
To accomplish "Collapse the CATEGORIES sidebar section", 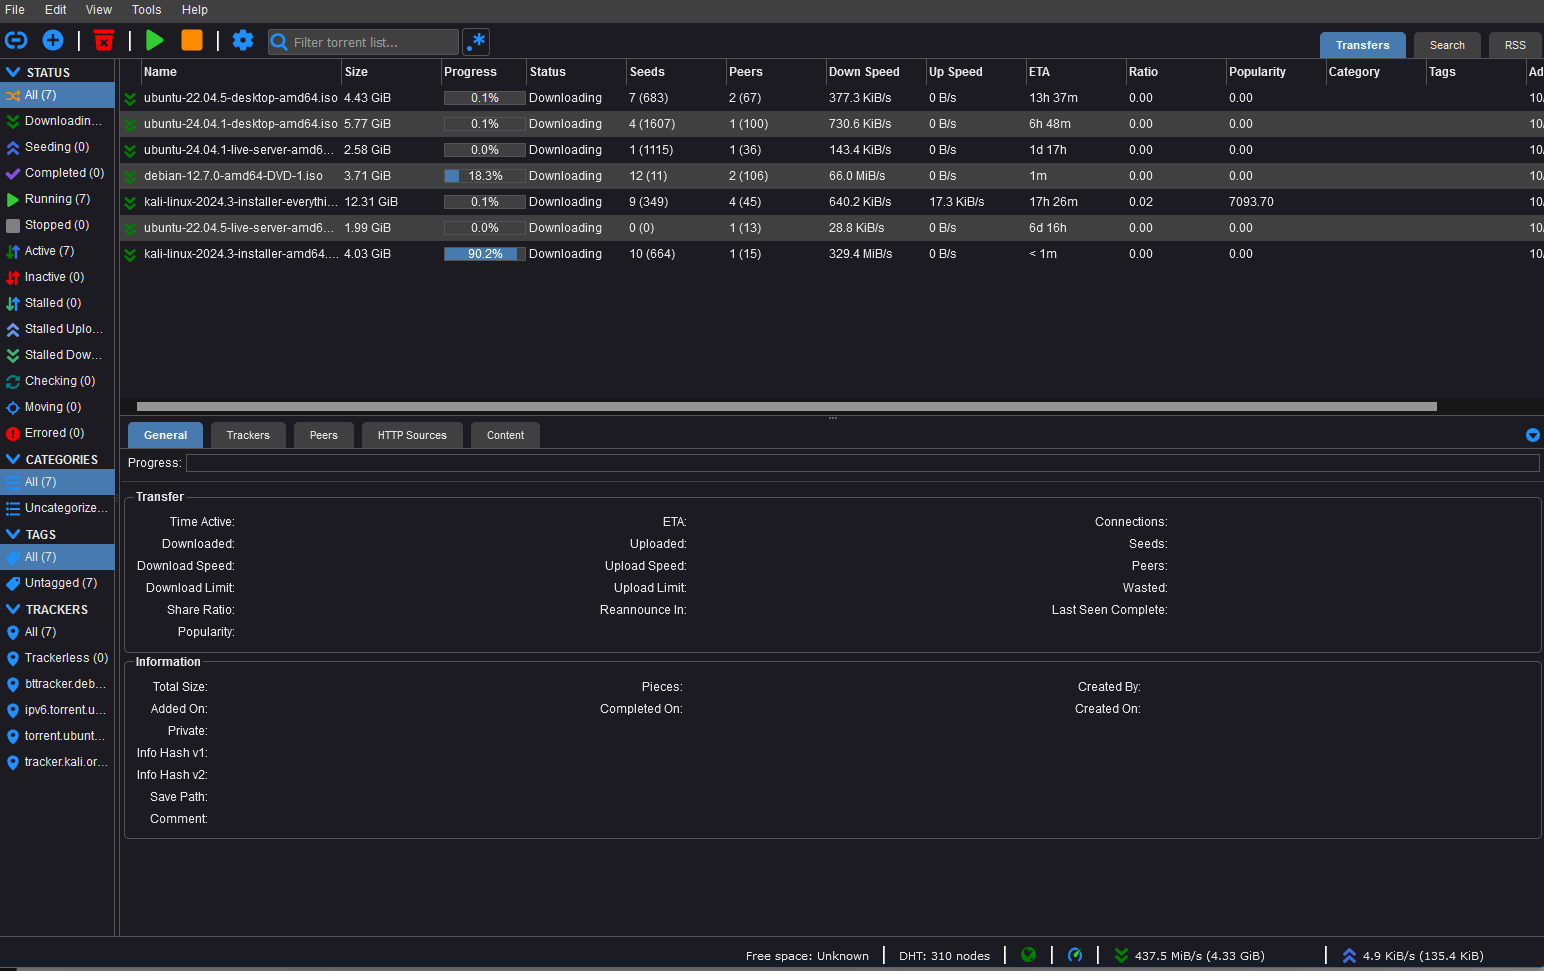I will point(13,459).
